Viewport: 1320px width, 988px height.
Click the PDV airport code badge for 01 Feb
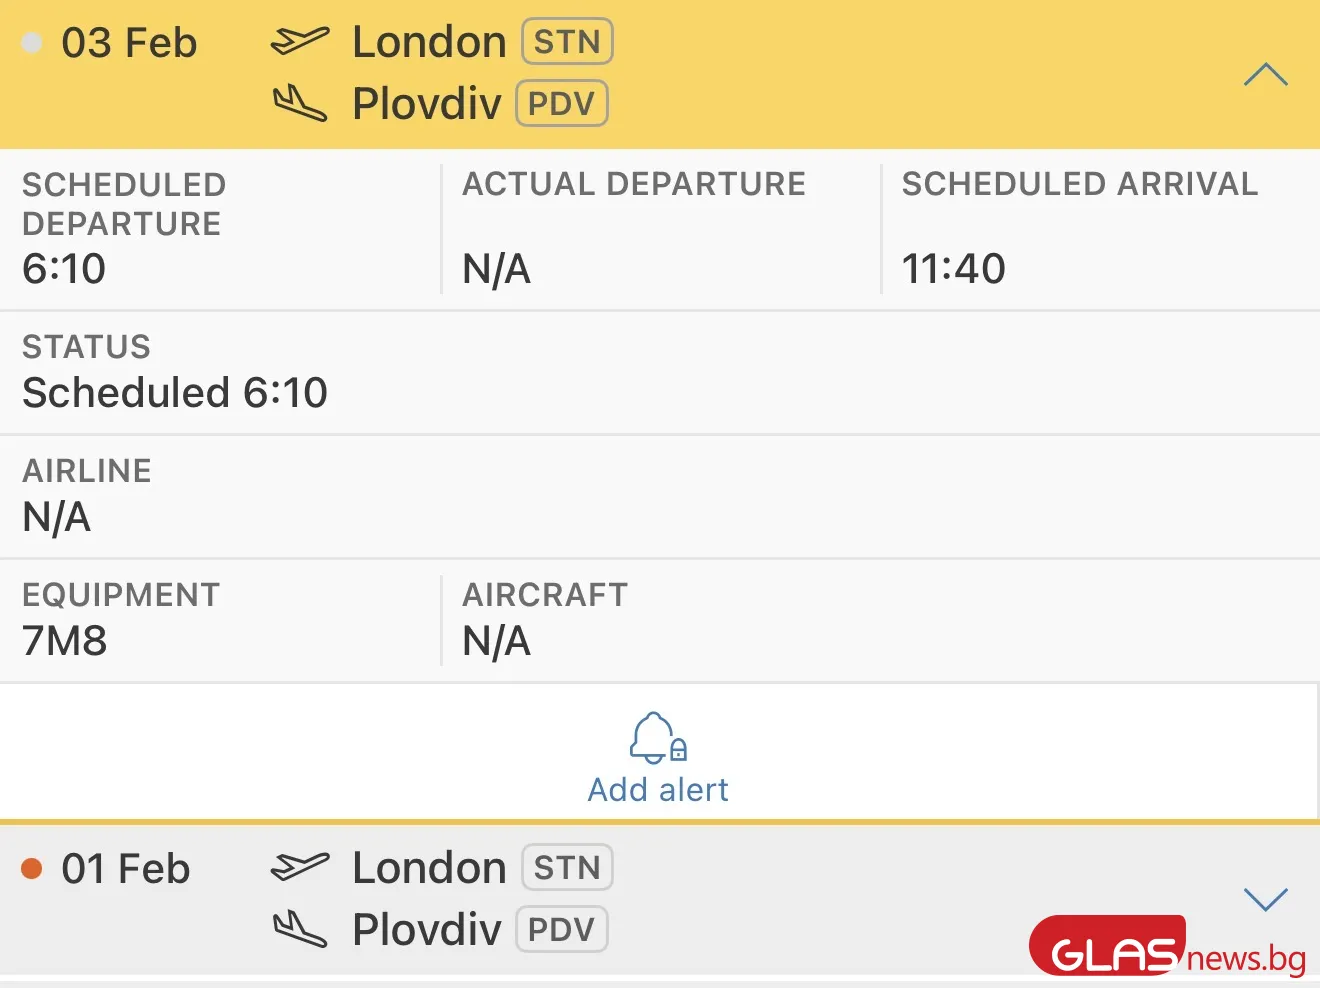(x=561, y=930)
